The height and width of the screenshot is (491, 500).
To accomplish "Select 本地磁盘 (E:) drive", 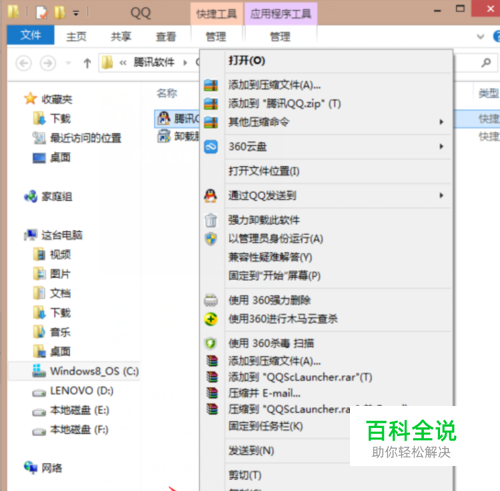I will coord(80,410).
